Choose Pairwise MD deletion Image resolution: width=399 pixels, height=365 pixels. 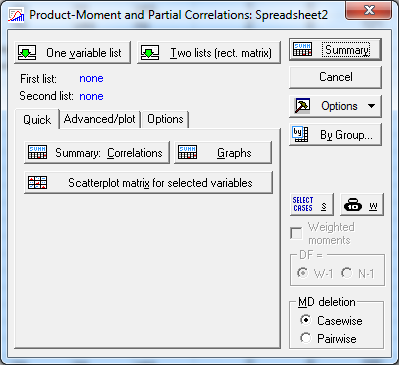(305, 338)
